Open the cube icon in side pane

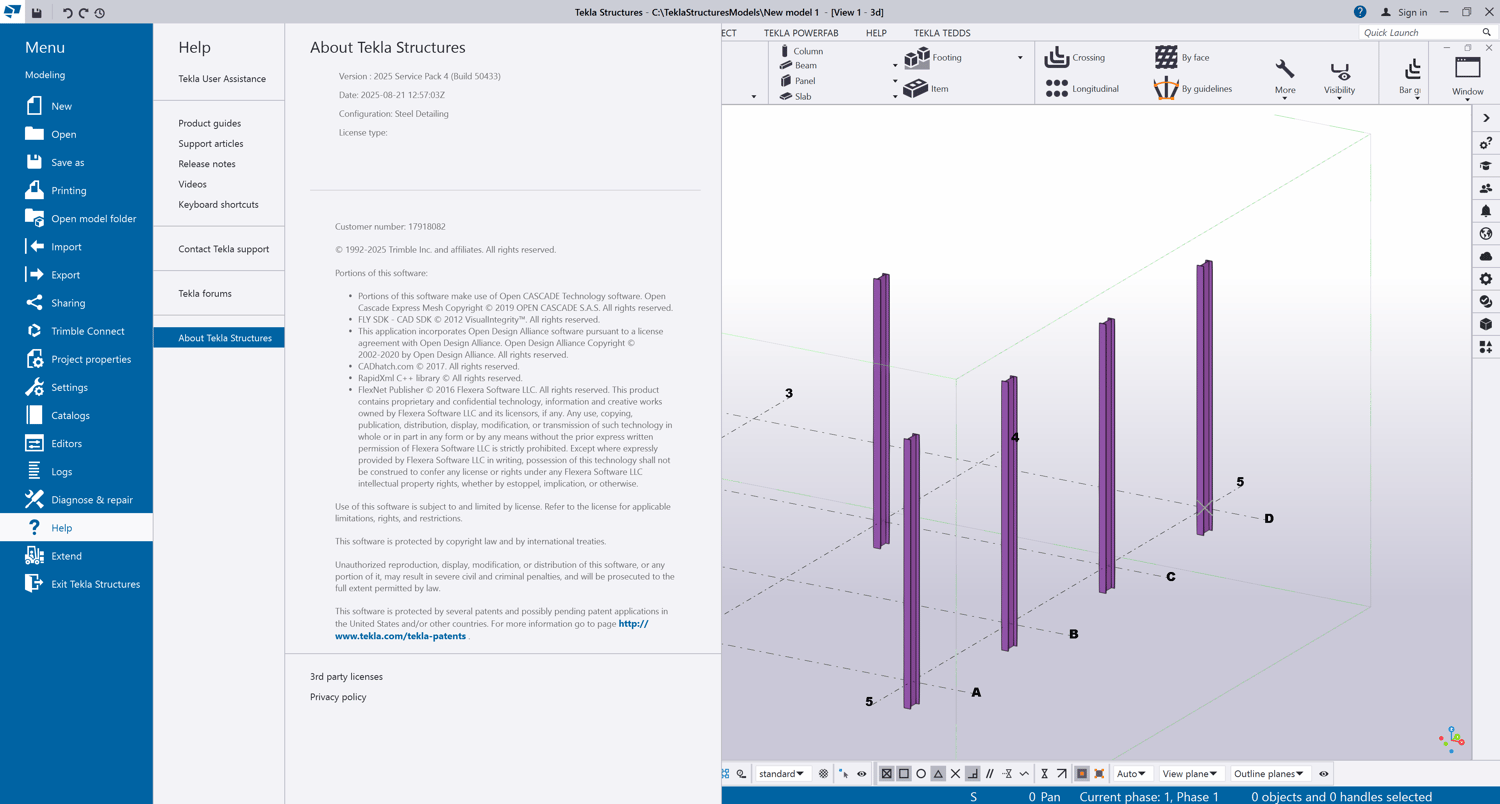point(1486,324)
